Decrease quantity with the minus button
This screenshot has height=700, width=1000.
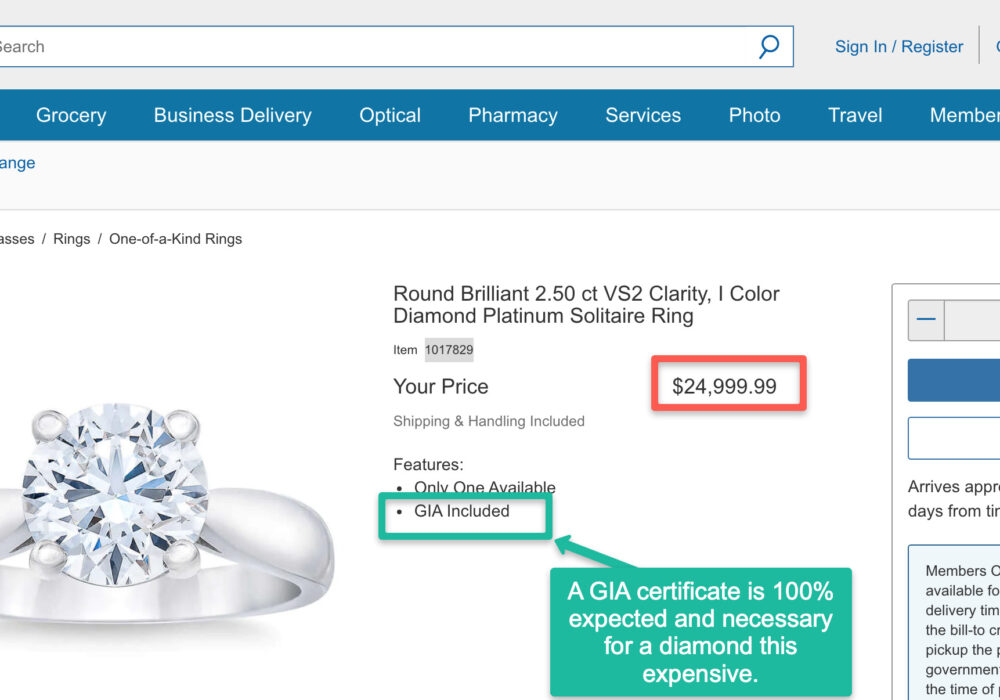(x=926, y=319)
